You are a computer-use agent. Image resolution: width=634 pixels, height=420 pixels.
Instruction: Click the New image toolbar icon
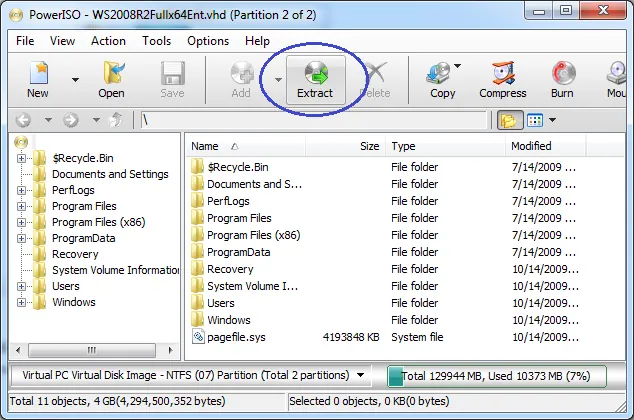39,73
